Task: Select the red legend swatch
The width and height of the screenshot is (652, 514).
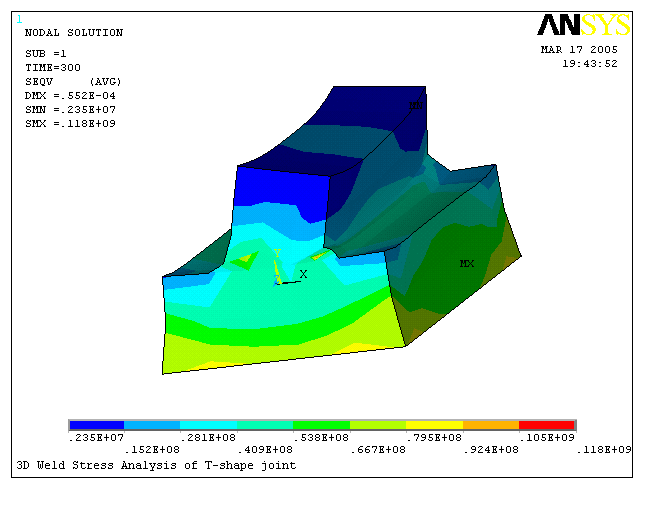Action: coord(547,425)
